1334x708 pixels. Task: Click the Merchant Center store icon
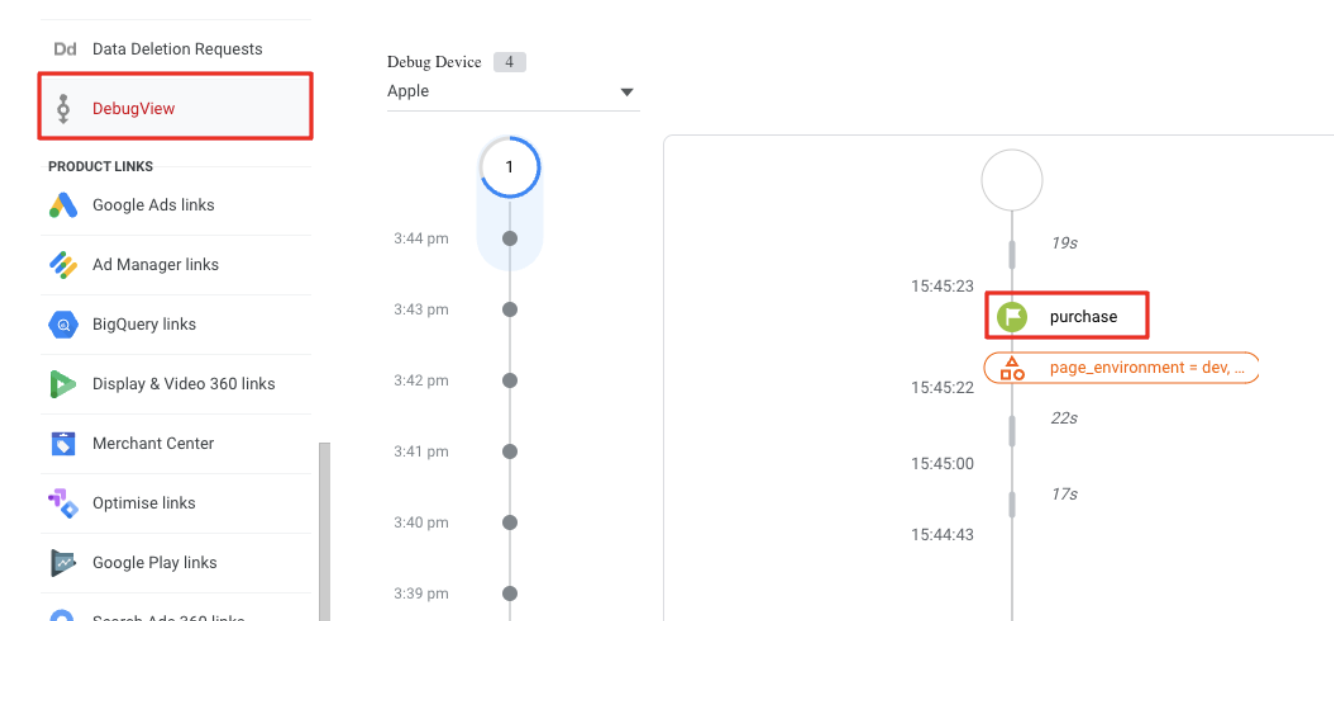point(63,443)
